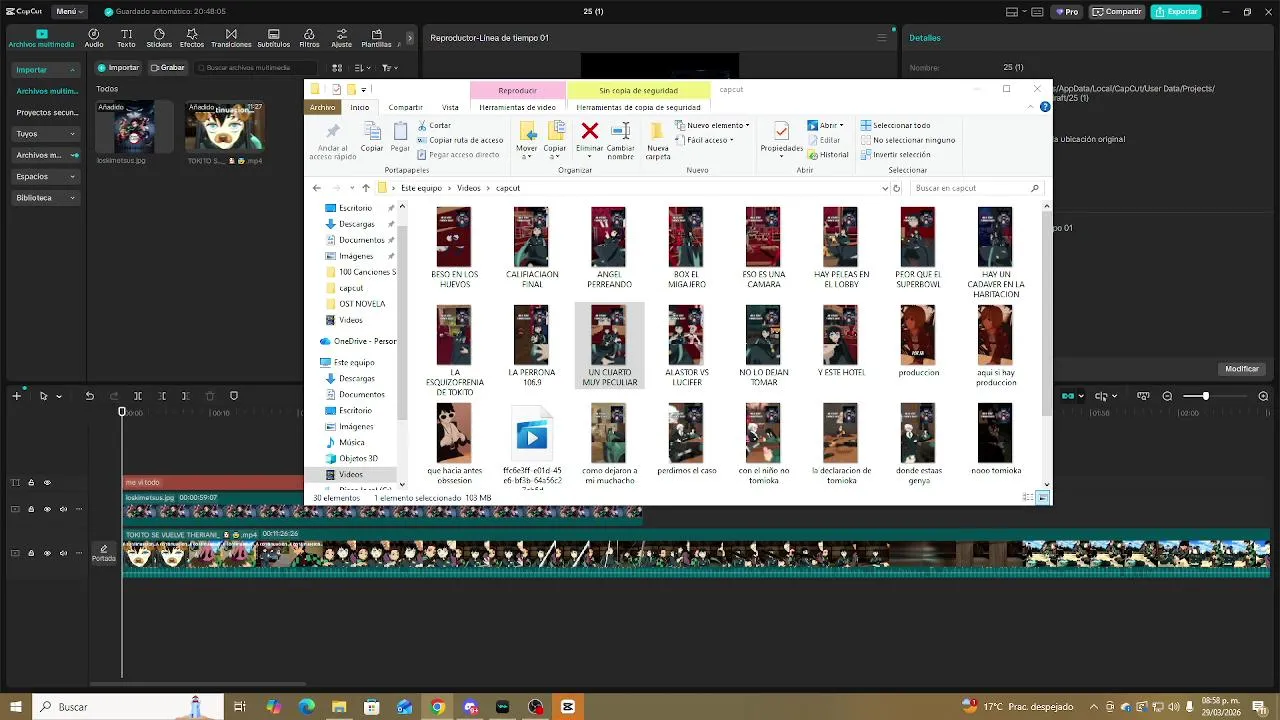
Task: Open the Transiciones panel
Action: [231, 38]
